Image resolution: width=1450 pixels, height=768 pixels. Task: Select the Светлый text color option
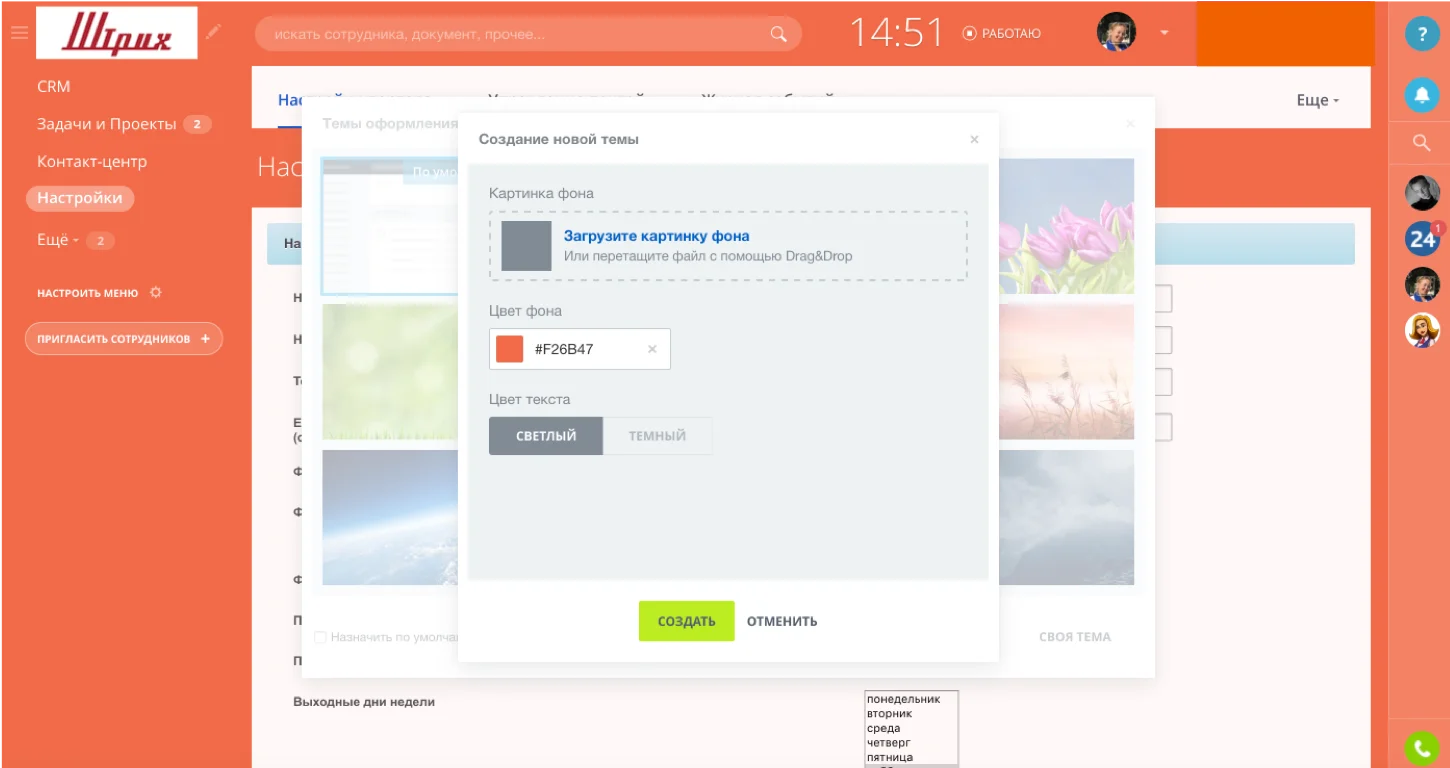[x=546, y=436]
